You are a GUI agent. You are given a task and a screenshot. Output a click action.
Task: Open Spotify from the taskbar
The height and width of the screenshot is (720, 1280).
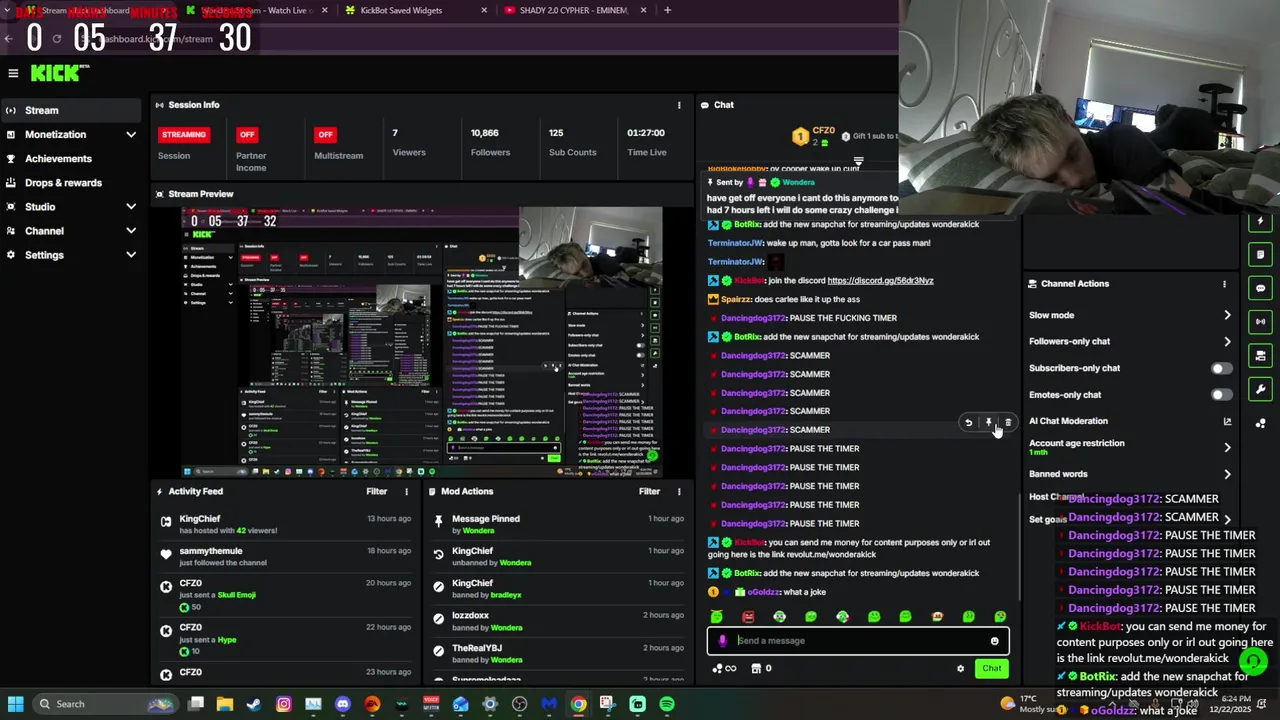pos(667,704)
